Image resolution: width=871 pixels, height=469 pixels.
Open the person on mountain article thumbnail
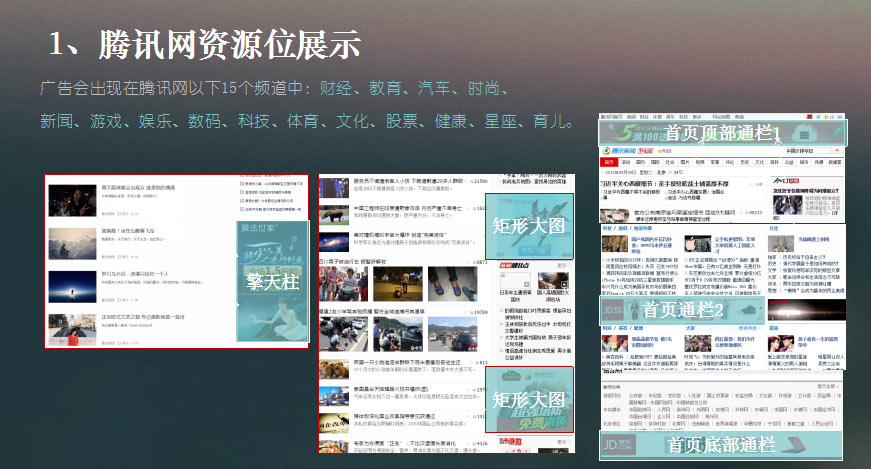[73, 241]
